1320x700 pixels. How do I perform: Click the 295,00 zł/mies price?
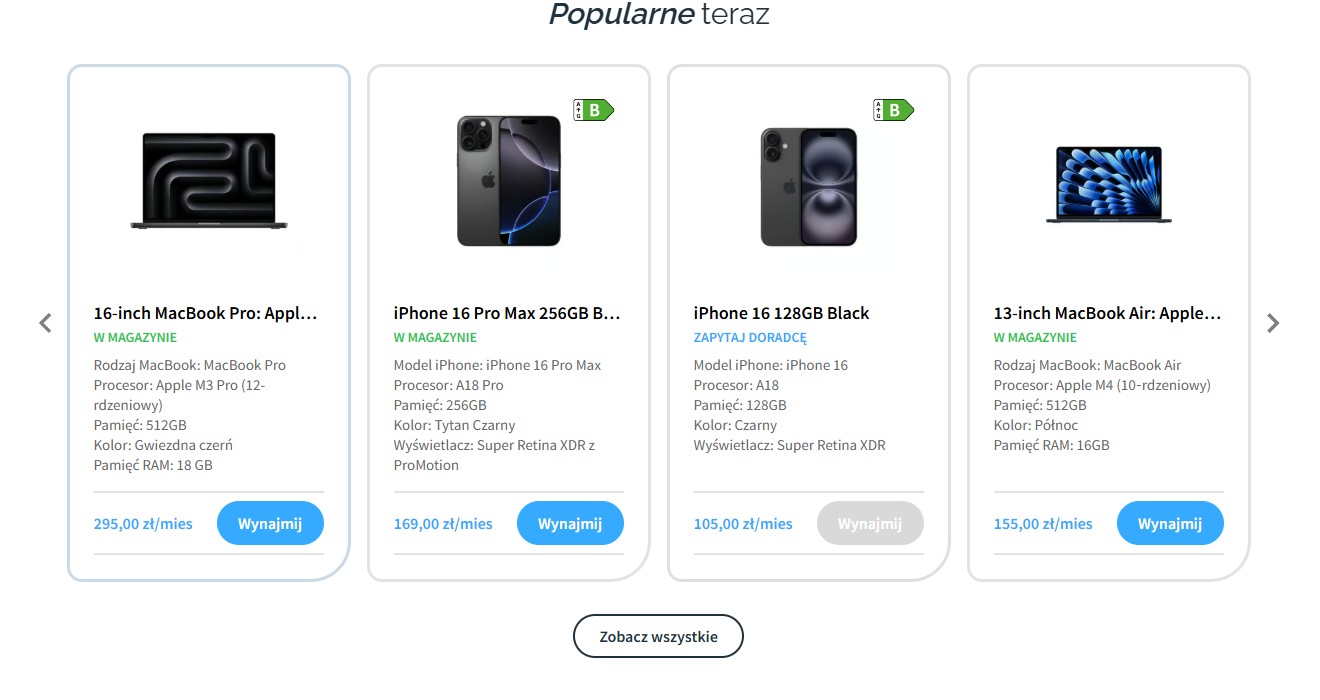click(143, 523)
